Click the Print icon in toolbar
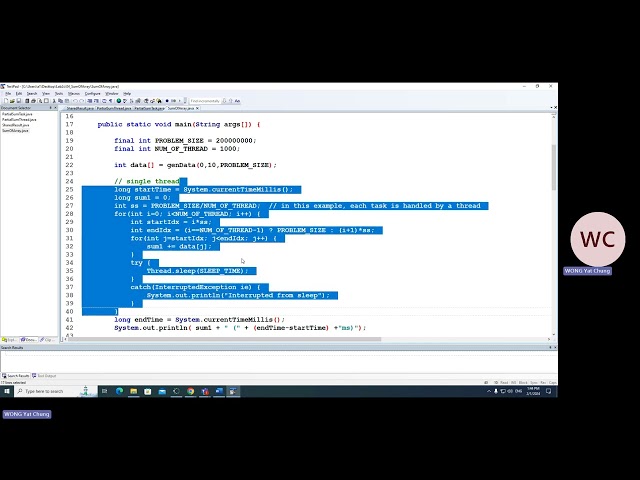 pyautogui.click(x=33, y=101)
